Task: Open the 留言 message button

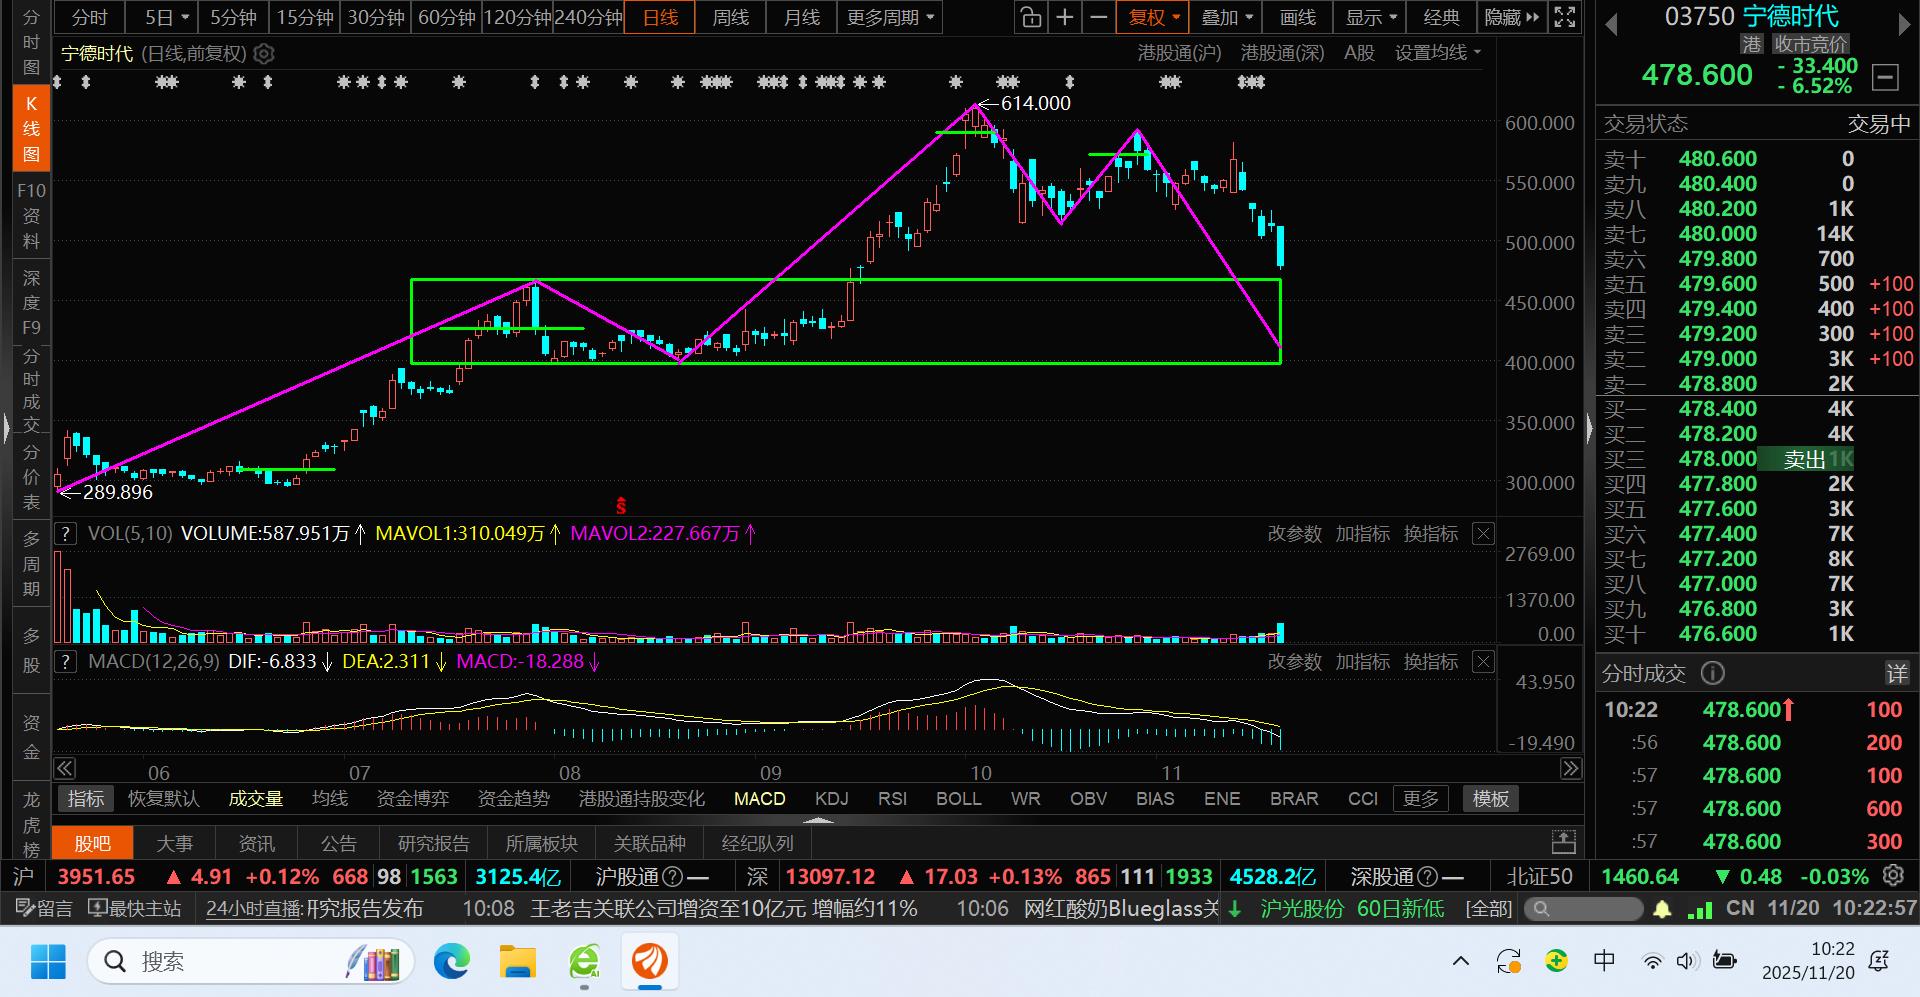Action: click(44, 909)
